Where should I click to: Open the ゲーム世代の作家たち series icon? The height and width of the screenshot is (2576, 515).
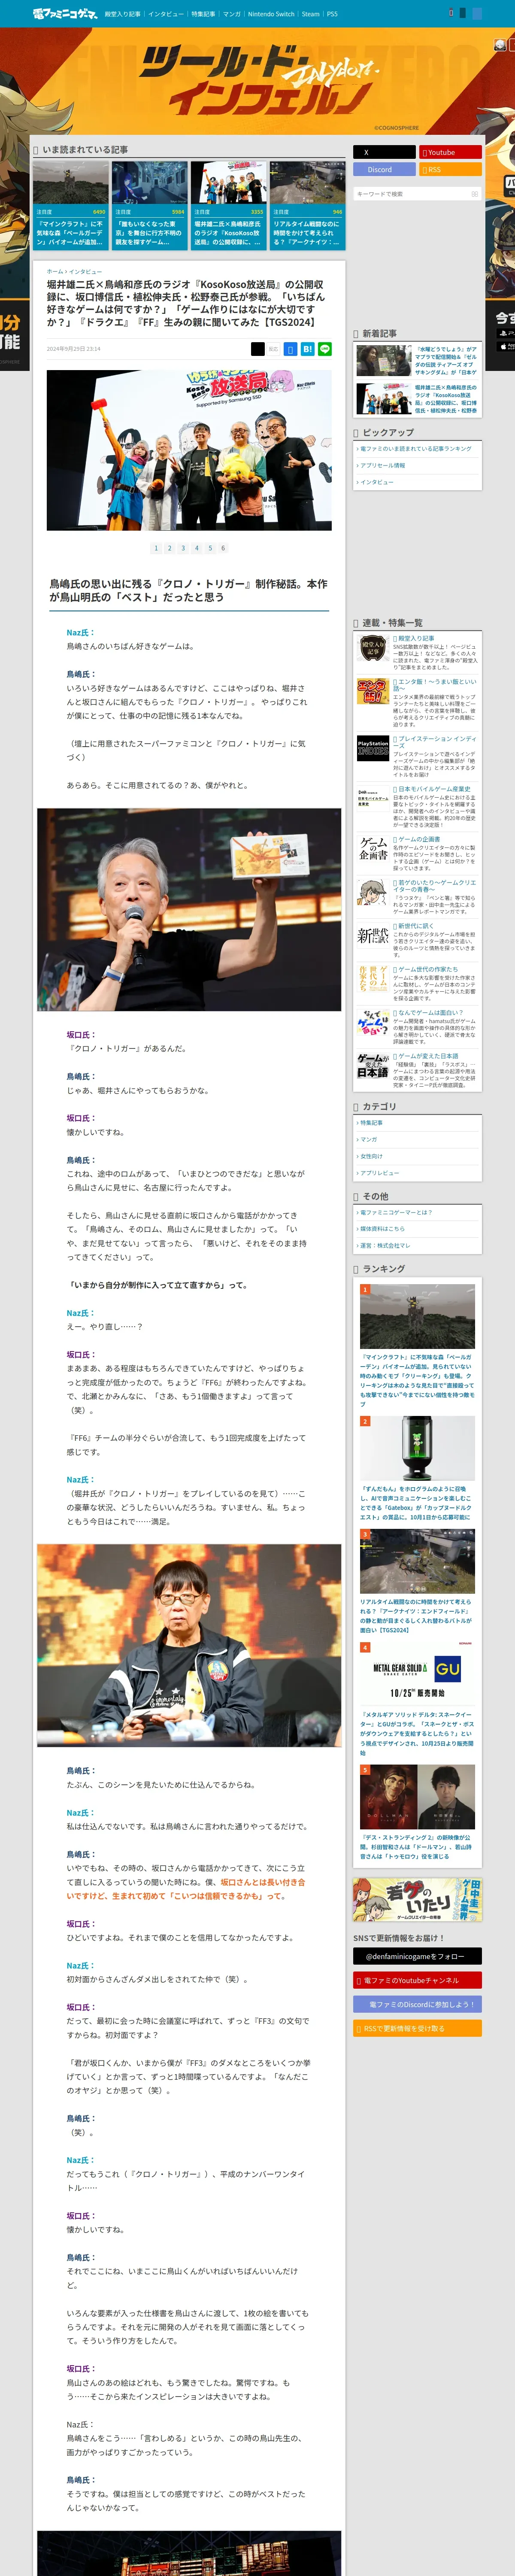pos(373,979)
